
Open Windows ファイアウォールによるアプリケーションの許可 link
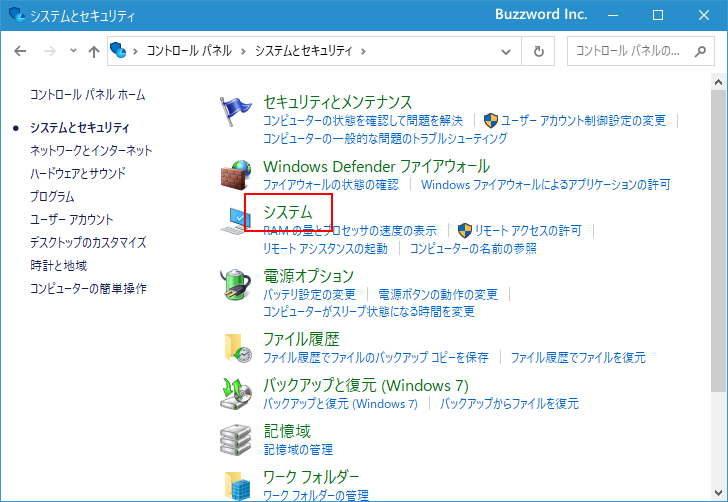(546, 185)
